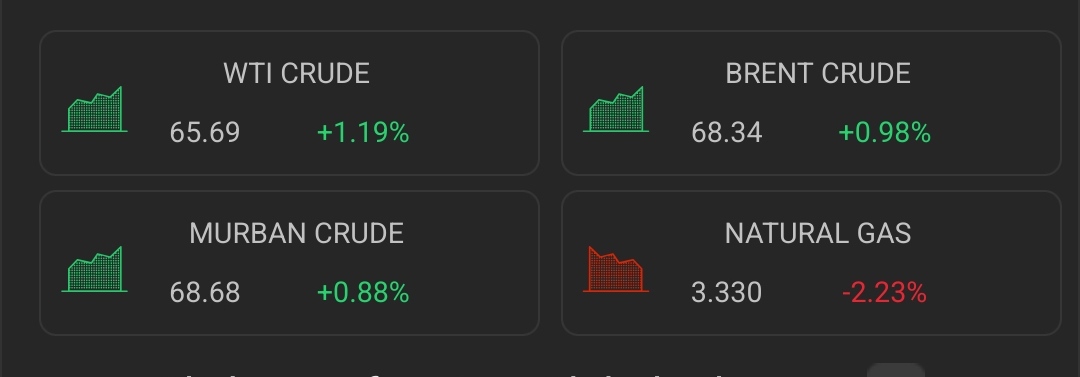Screen dimensions: 1080x377
Task: Click the green chart icon for WTI Crude
Action: click(x=94, y=109)
